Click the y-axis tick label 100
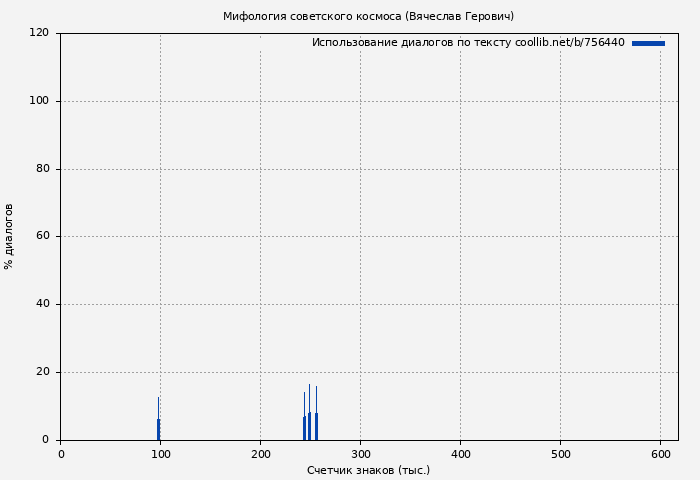Viewport: 700px width, 480px height. click(39, 101)
